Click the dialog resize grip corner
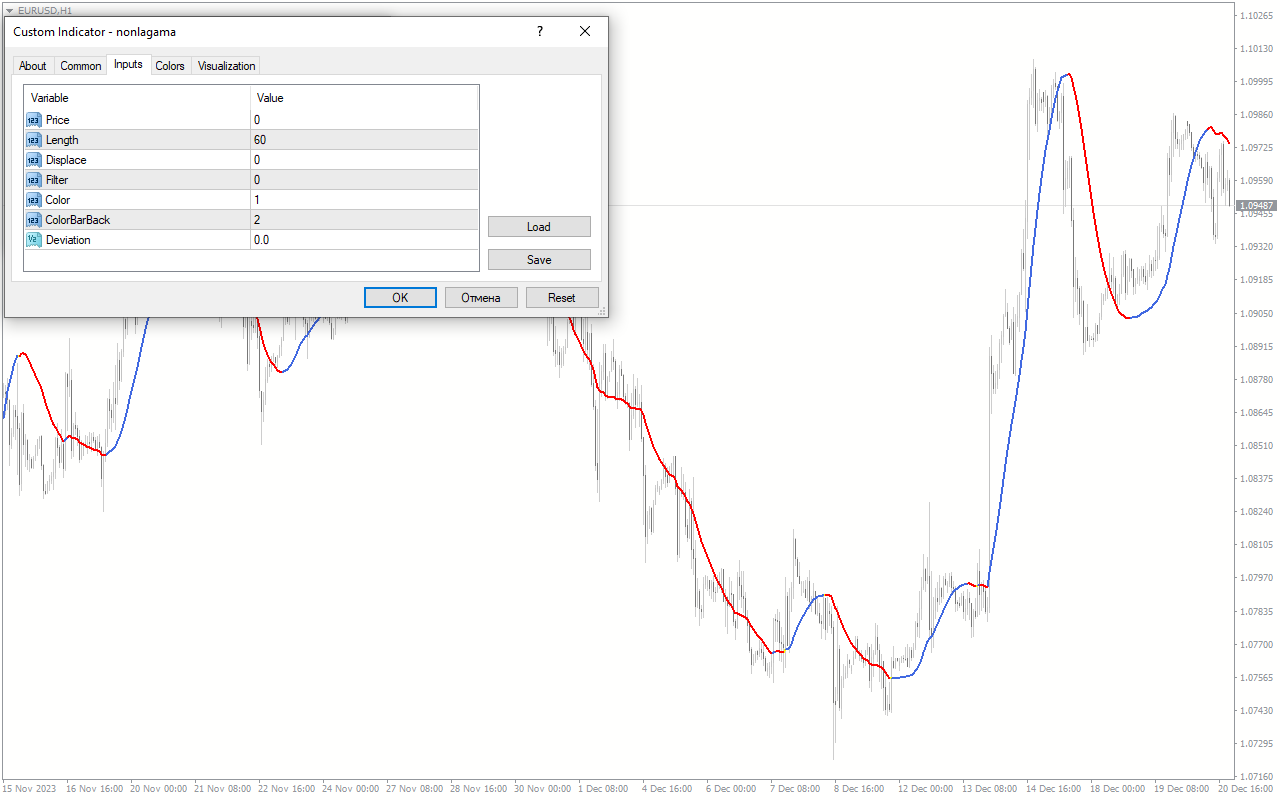 point(602,312)
